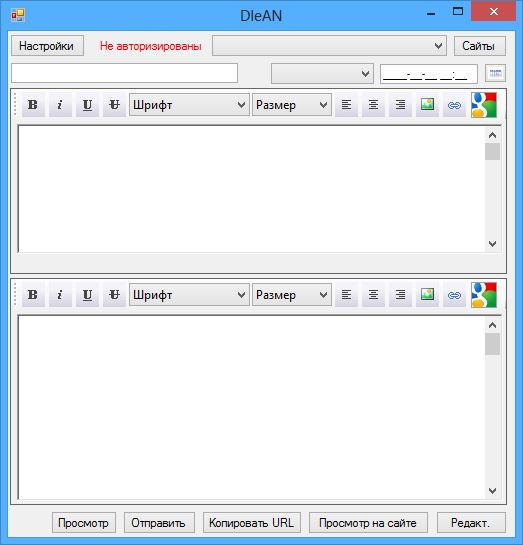
Task: Open the Настройки settings button
Action: 47,46
